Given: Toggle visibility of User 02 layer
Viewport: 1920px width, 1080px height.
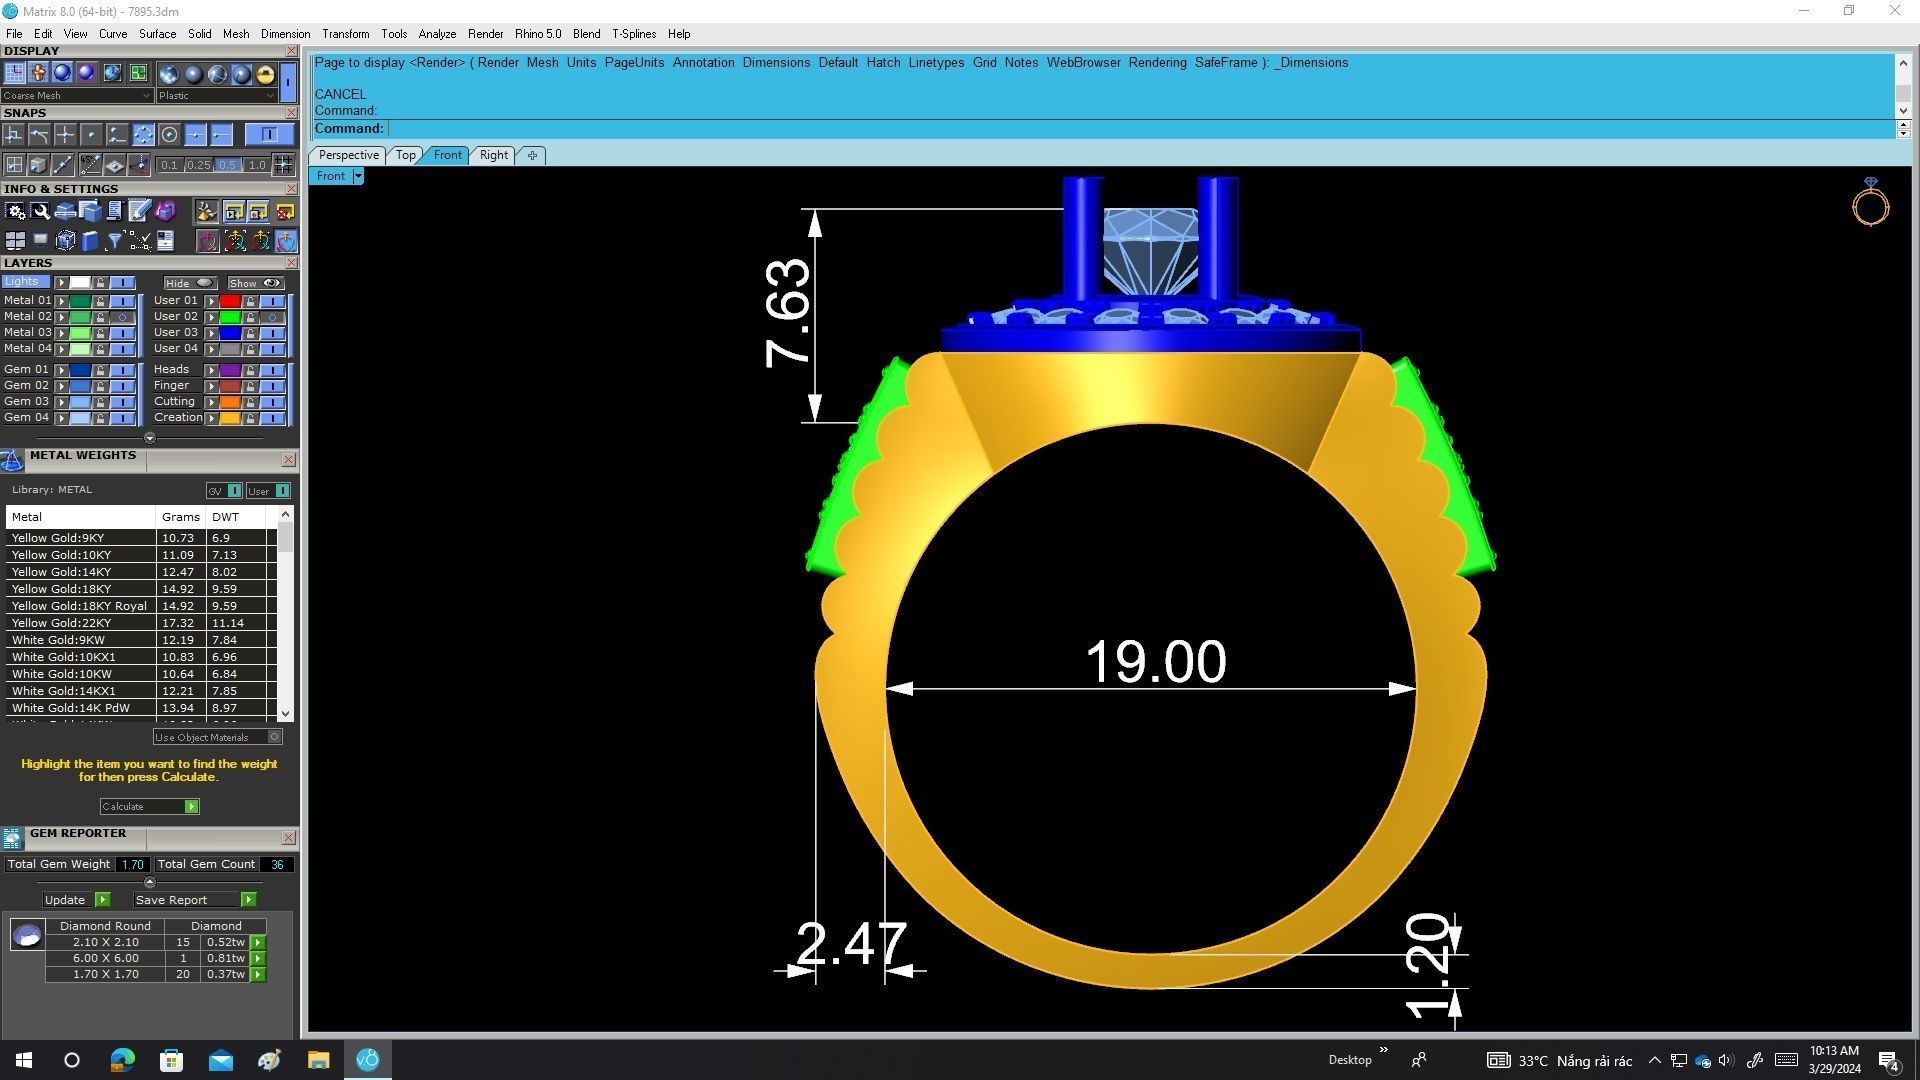Looking at the screenshot, I should [x=272, y=317].
